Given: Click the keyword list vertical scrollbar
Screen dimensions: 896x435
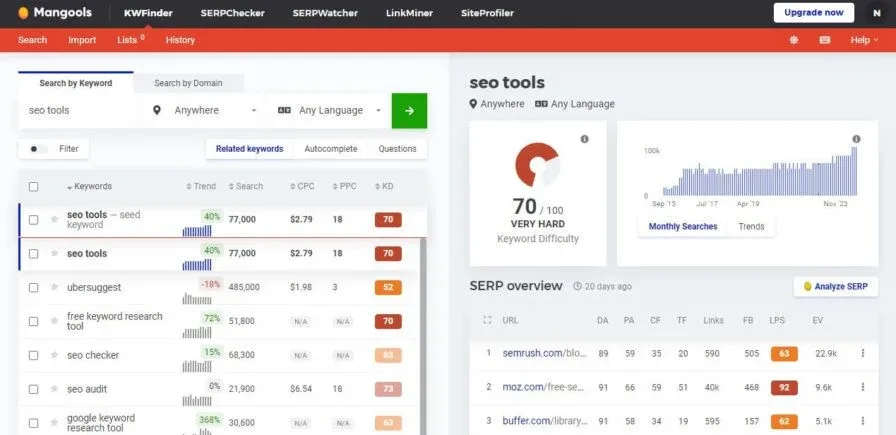Looking at the screenshot, I should pos(423,336).
